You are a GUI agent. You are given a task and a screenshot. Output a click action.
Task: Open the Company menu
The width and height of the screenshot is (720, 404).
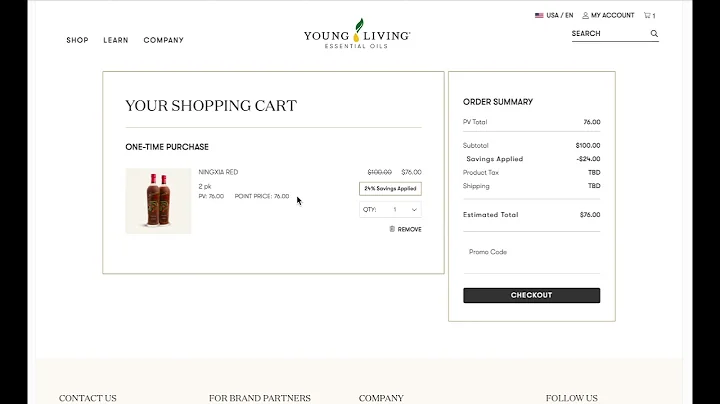[x=163, y=40]
